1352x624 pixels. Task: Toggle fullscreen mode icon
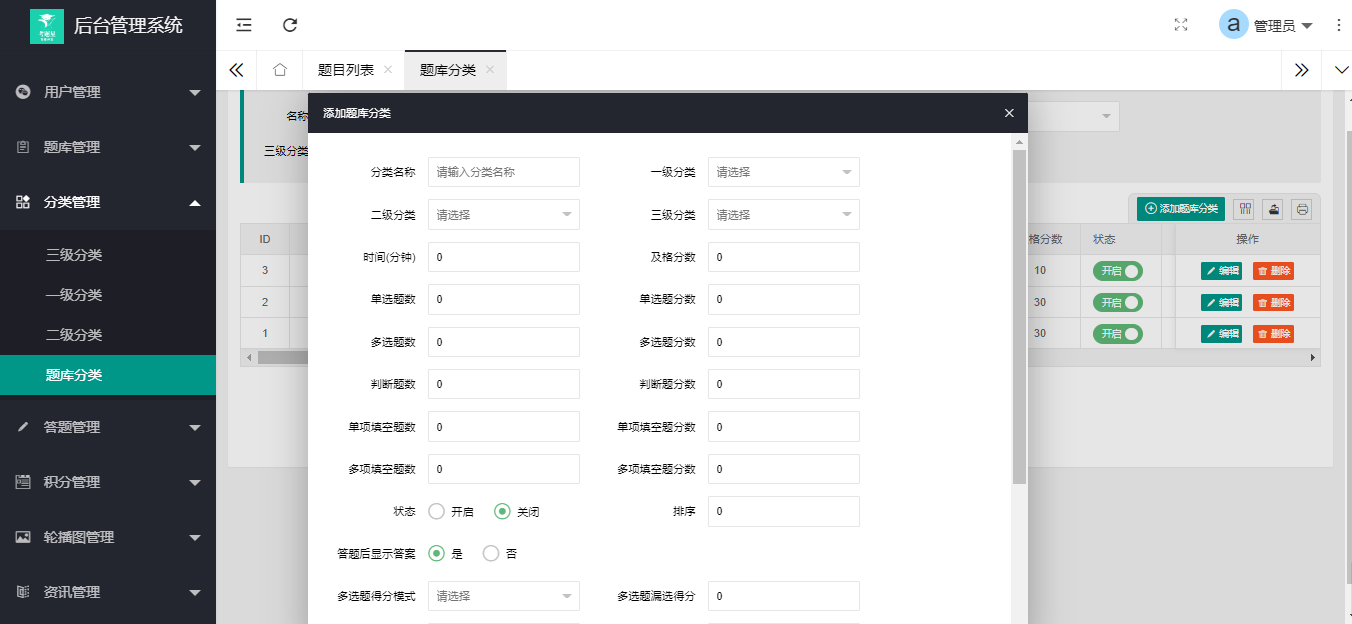tap(1181, 25)
